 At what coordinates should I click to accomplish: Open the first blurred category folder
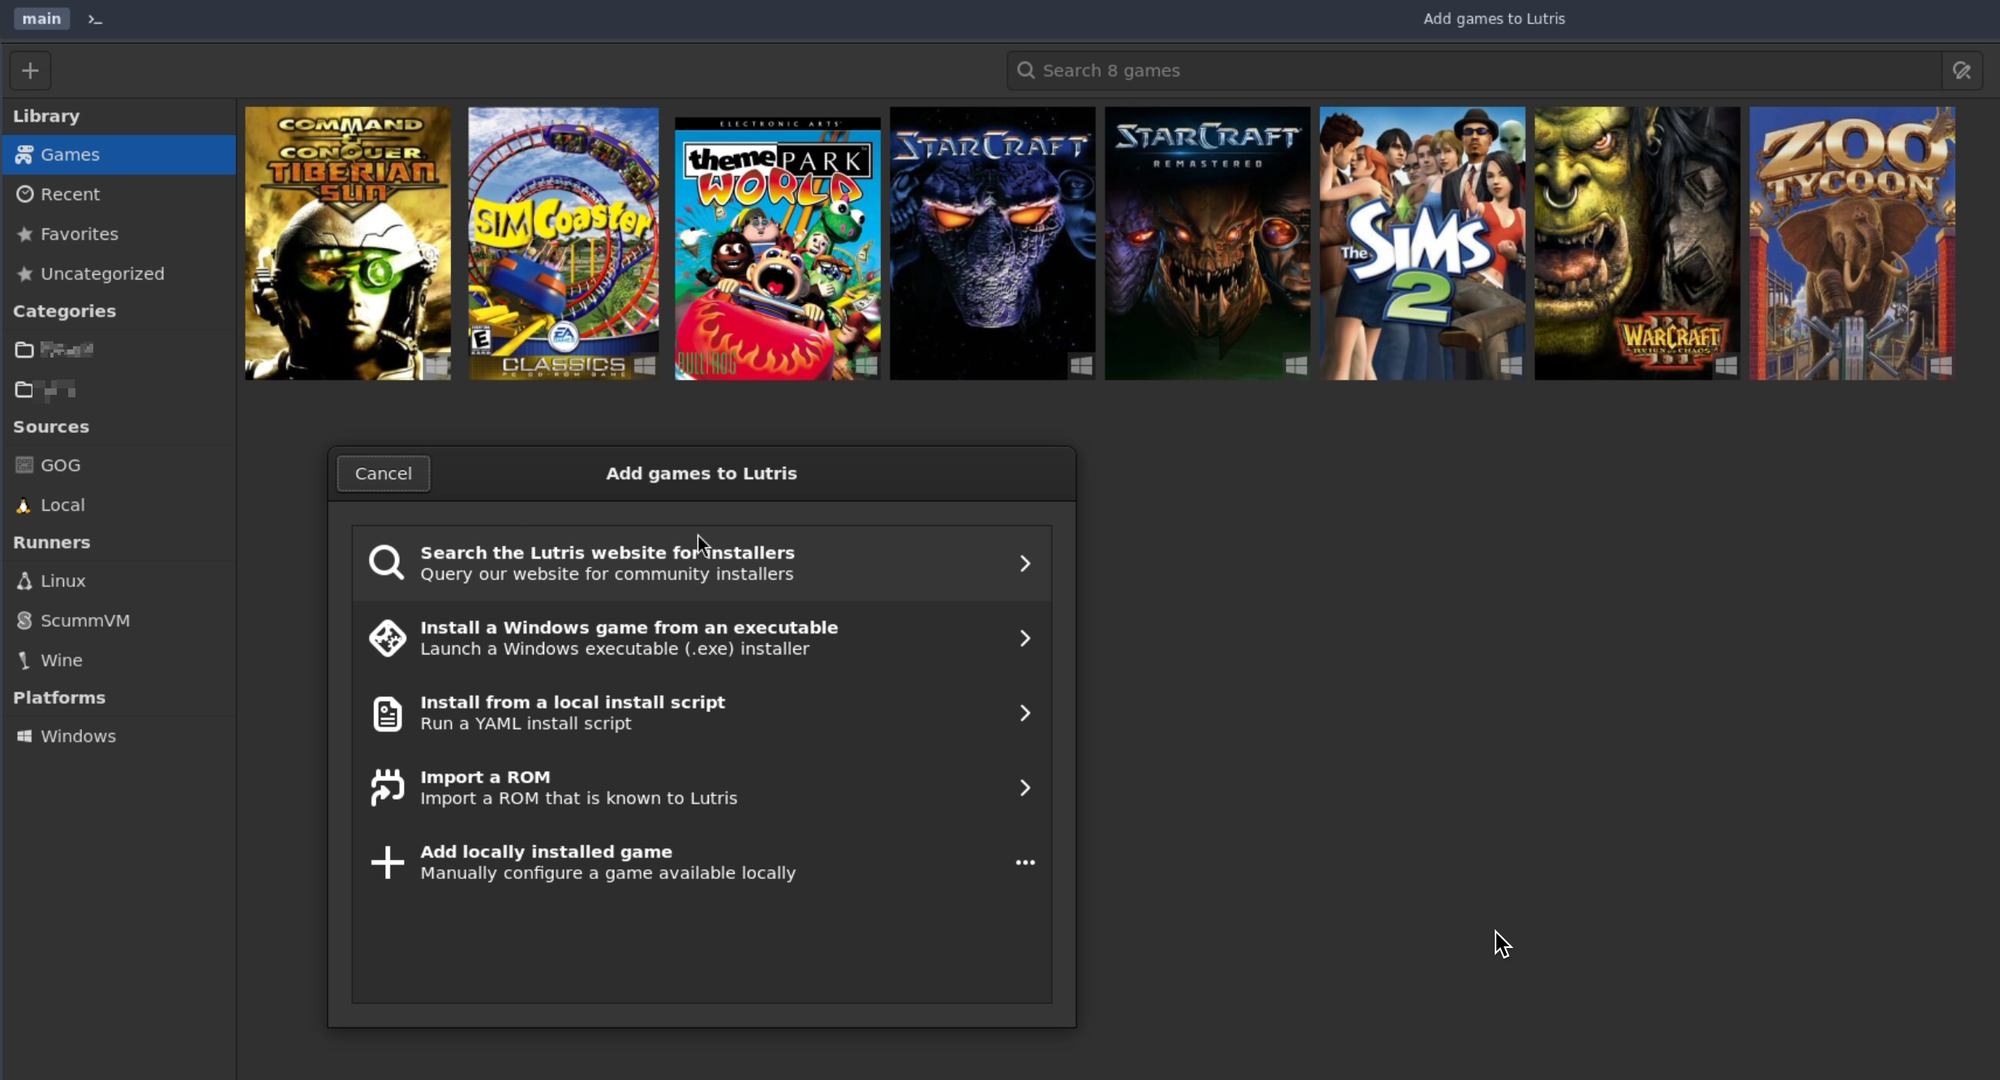point(118,350)
